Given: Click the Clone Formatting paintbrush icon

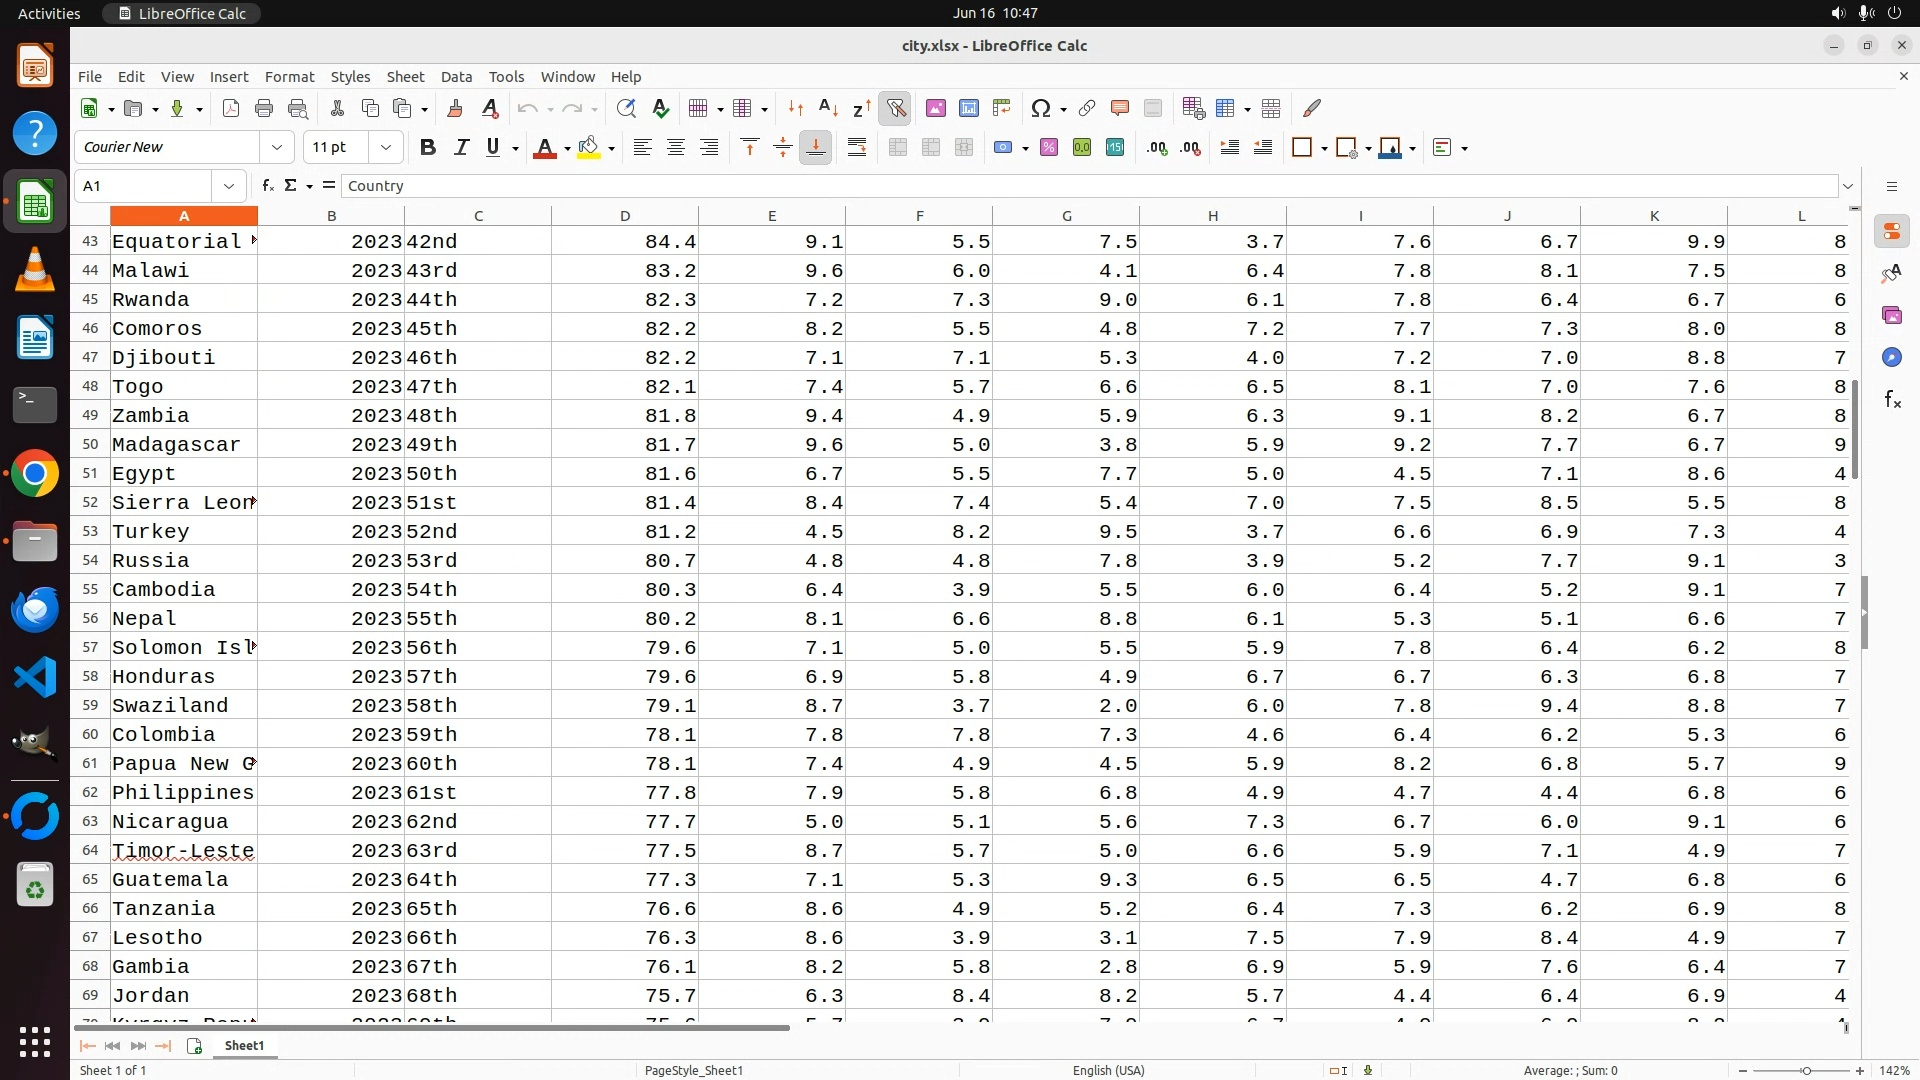Looking at the screenshot, I should (x=455, y=108).
